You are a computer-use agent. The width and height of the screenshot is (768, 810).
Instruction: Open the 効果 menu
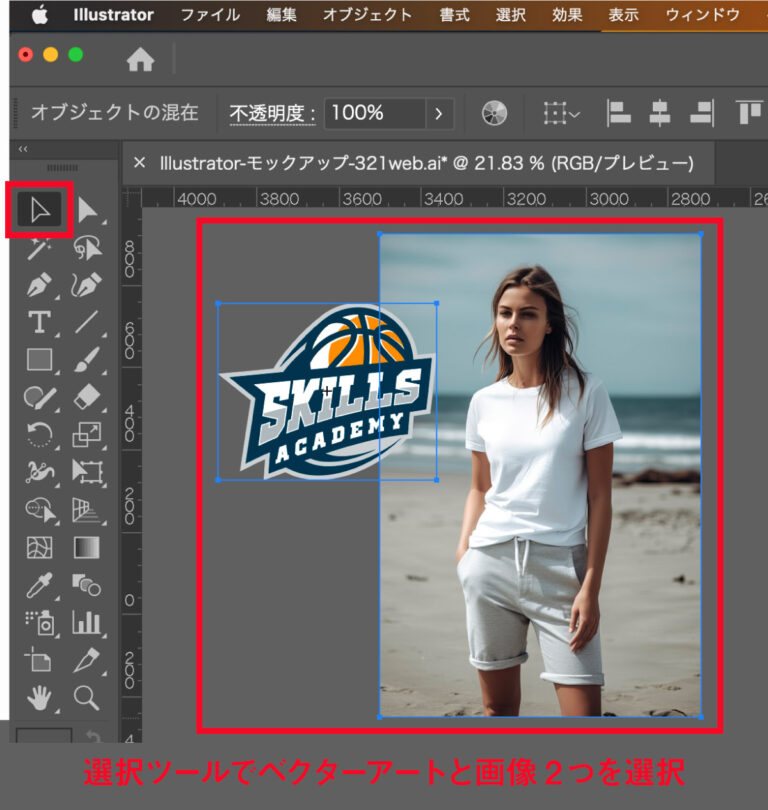click(567, 15)
